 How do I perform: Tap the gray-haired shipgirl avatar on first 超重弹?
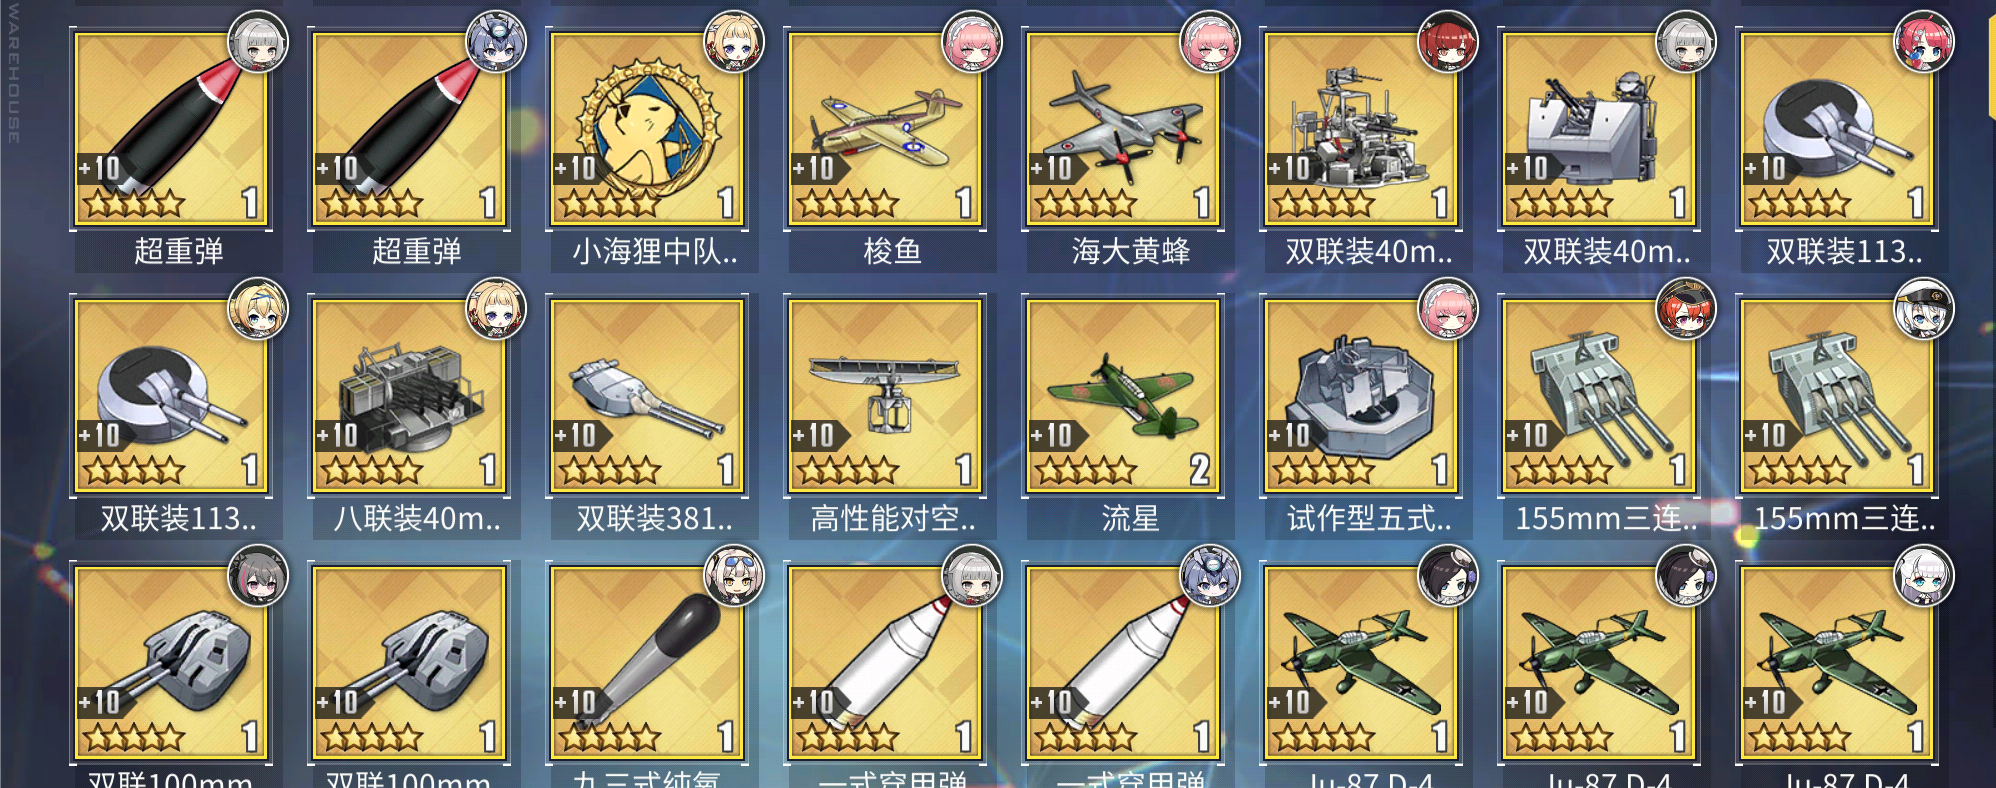pos(258,42)
